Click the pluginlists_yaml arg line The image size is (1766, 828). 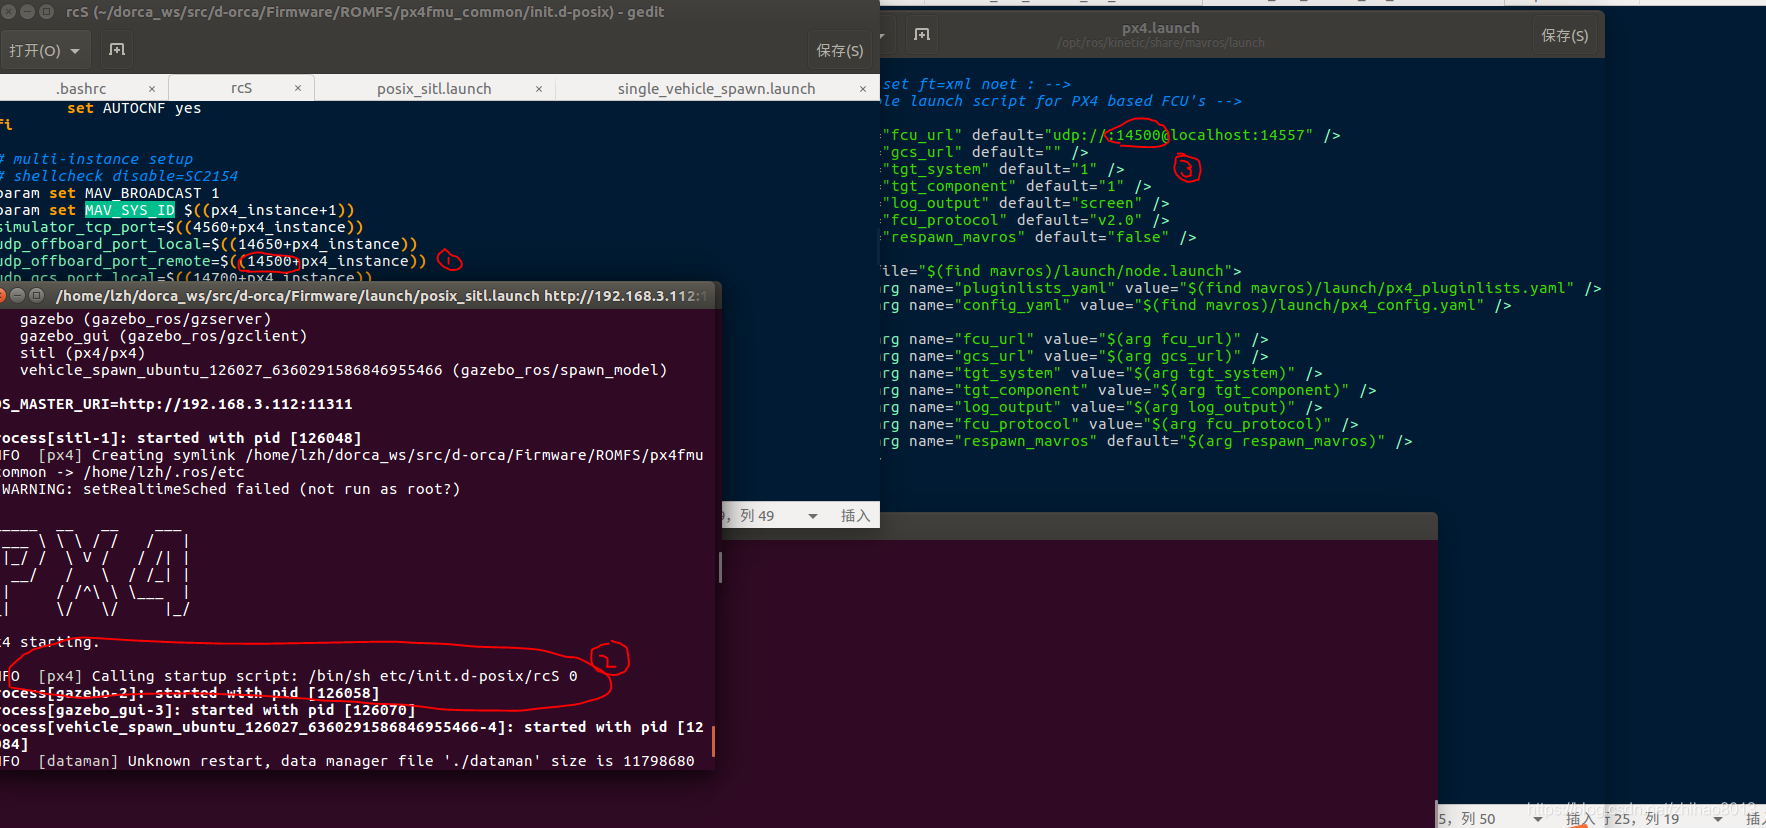tap(1241, 288)
